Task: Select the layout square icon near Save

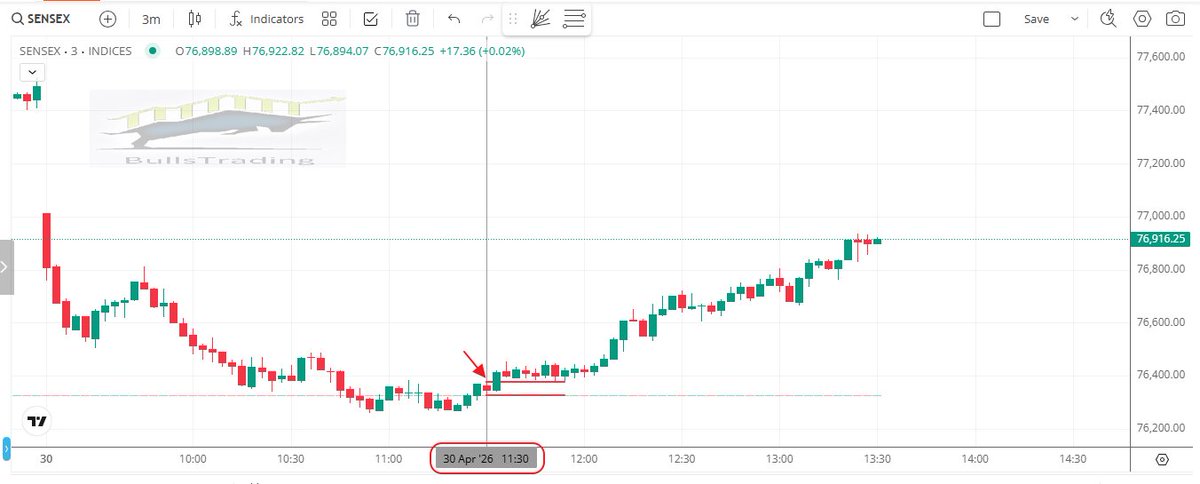Action: click(x=992, y=19)
